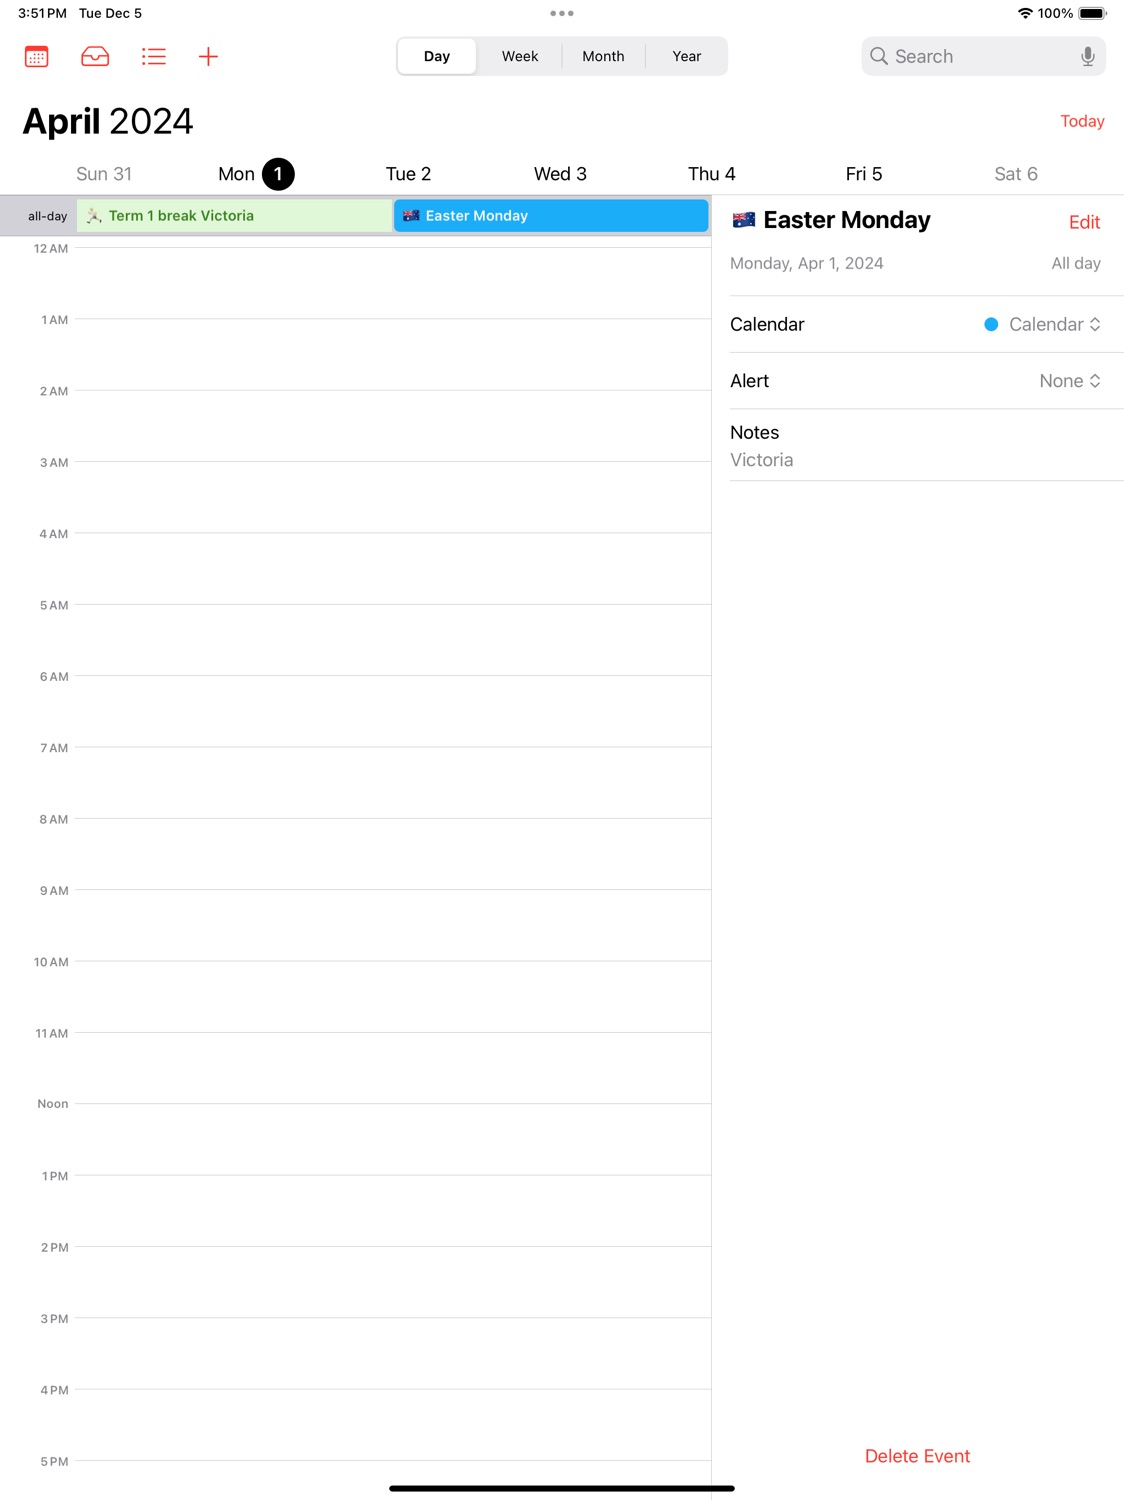This screenshot has height=1500, width=1124.
Task: Tap the 'Monday, Apr 1, 2024' date text
Action: point(806,263)
